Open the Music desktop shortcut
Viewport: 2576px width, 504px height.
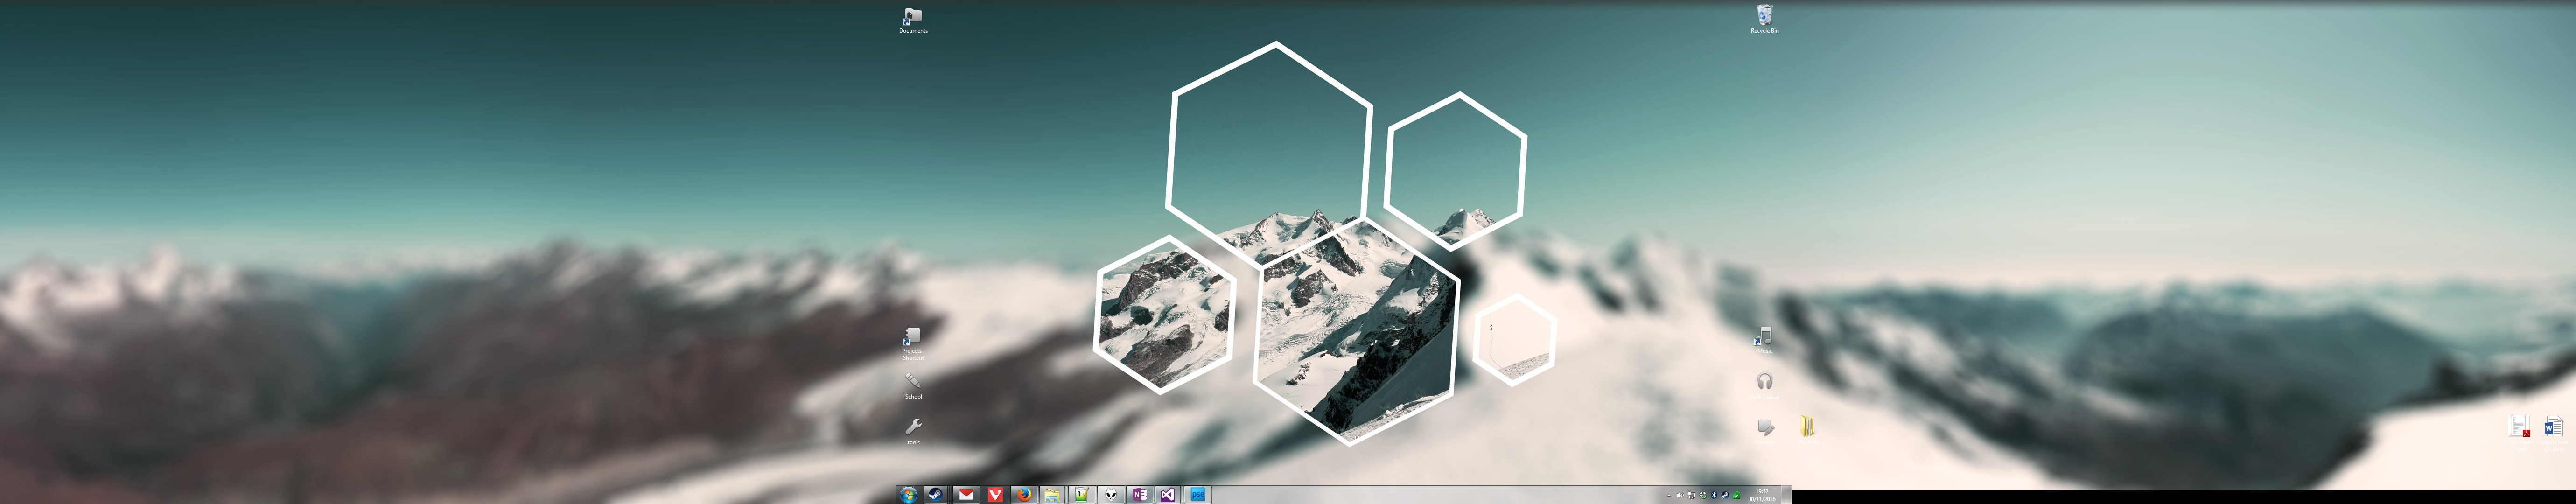[1765, 340]
